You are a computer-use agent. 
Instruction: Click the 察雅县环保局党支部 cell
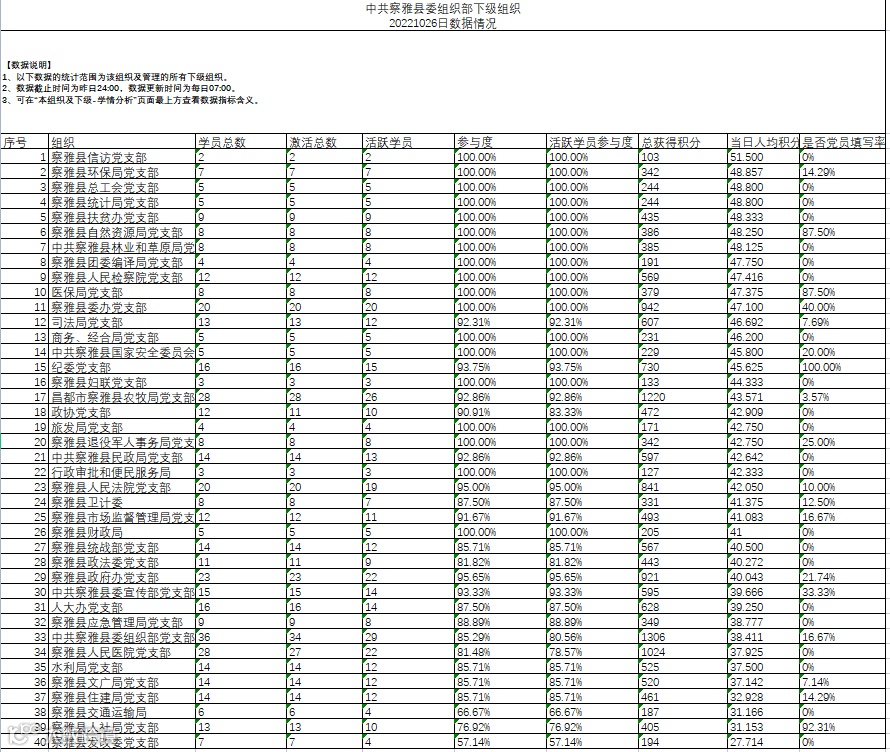[121, 172]
